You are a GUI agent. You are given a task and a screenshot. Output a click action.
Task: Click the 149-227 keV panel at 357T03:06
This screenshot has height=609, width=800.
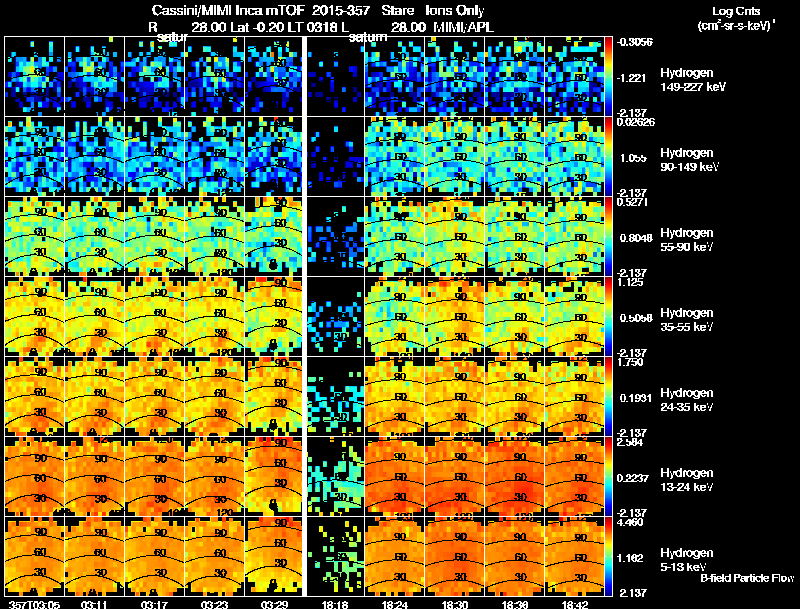(x=35, y=76)
